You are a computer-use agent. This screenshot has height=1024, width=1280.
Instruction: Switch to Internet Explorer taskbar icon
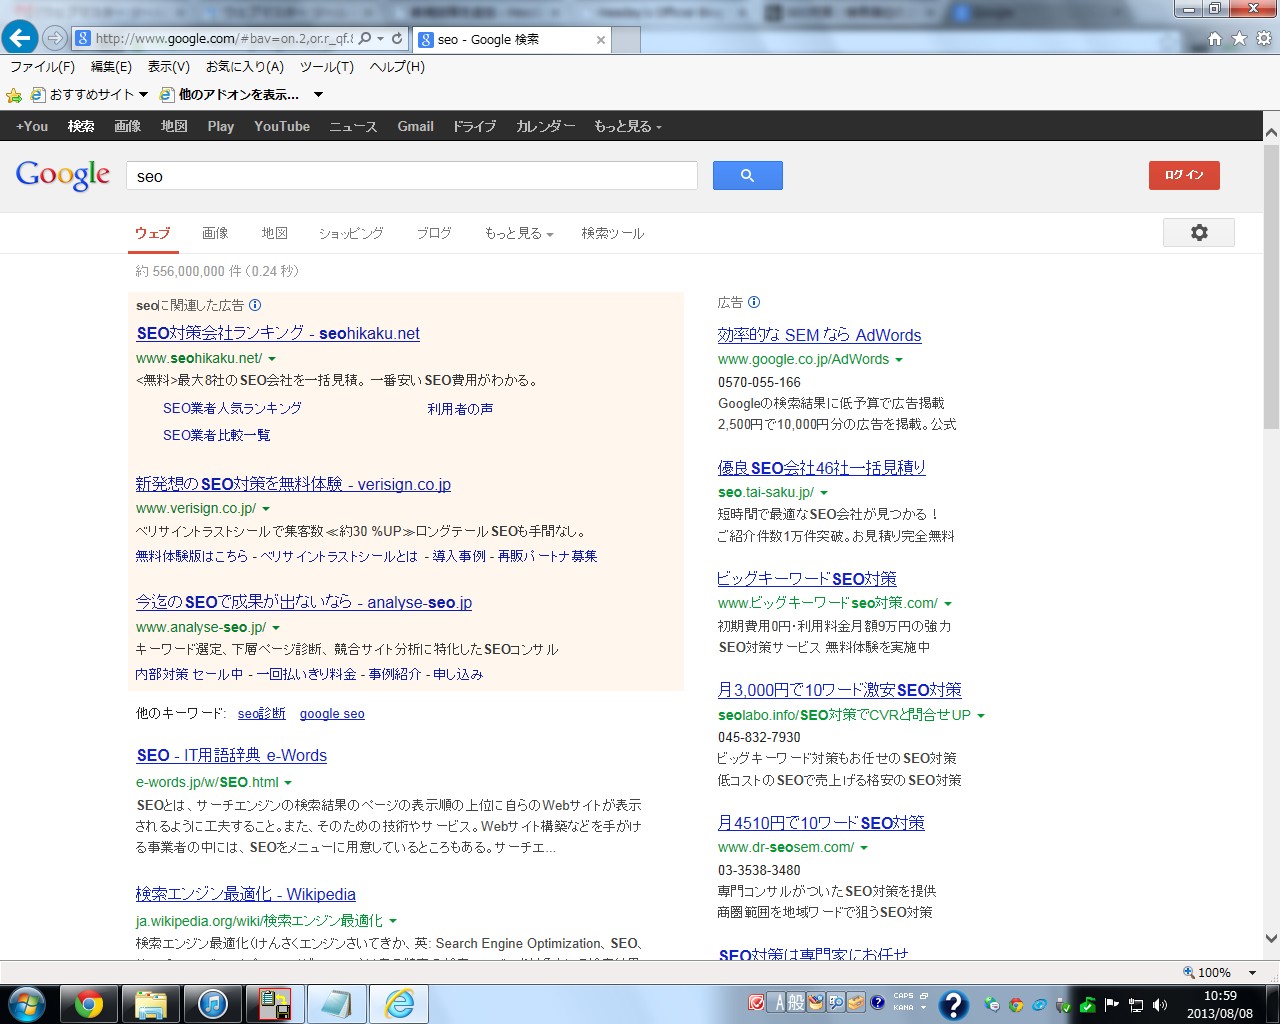[399, 1004]
